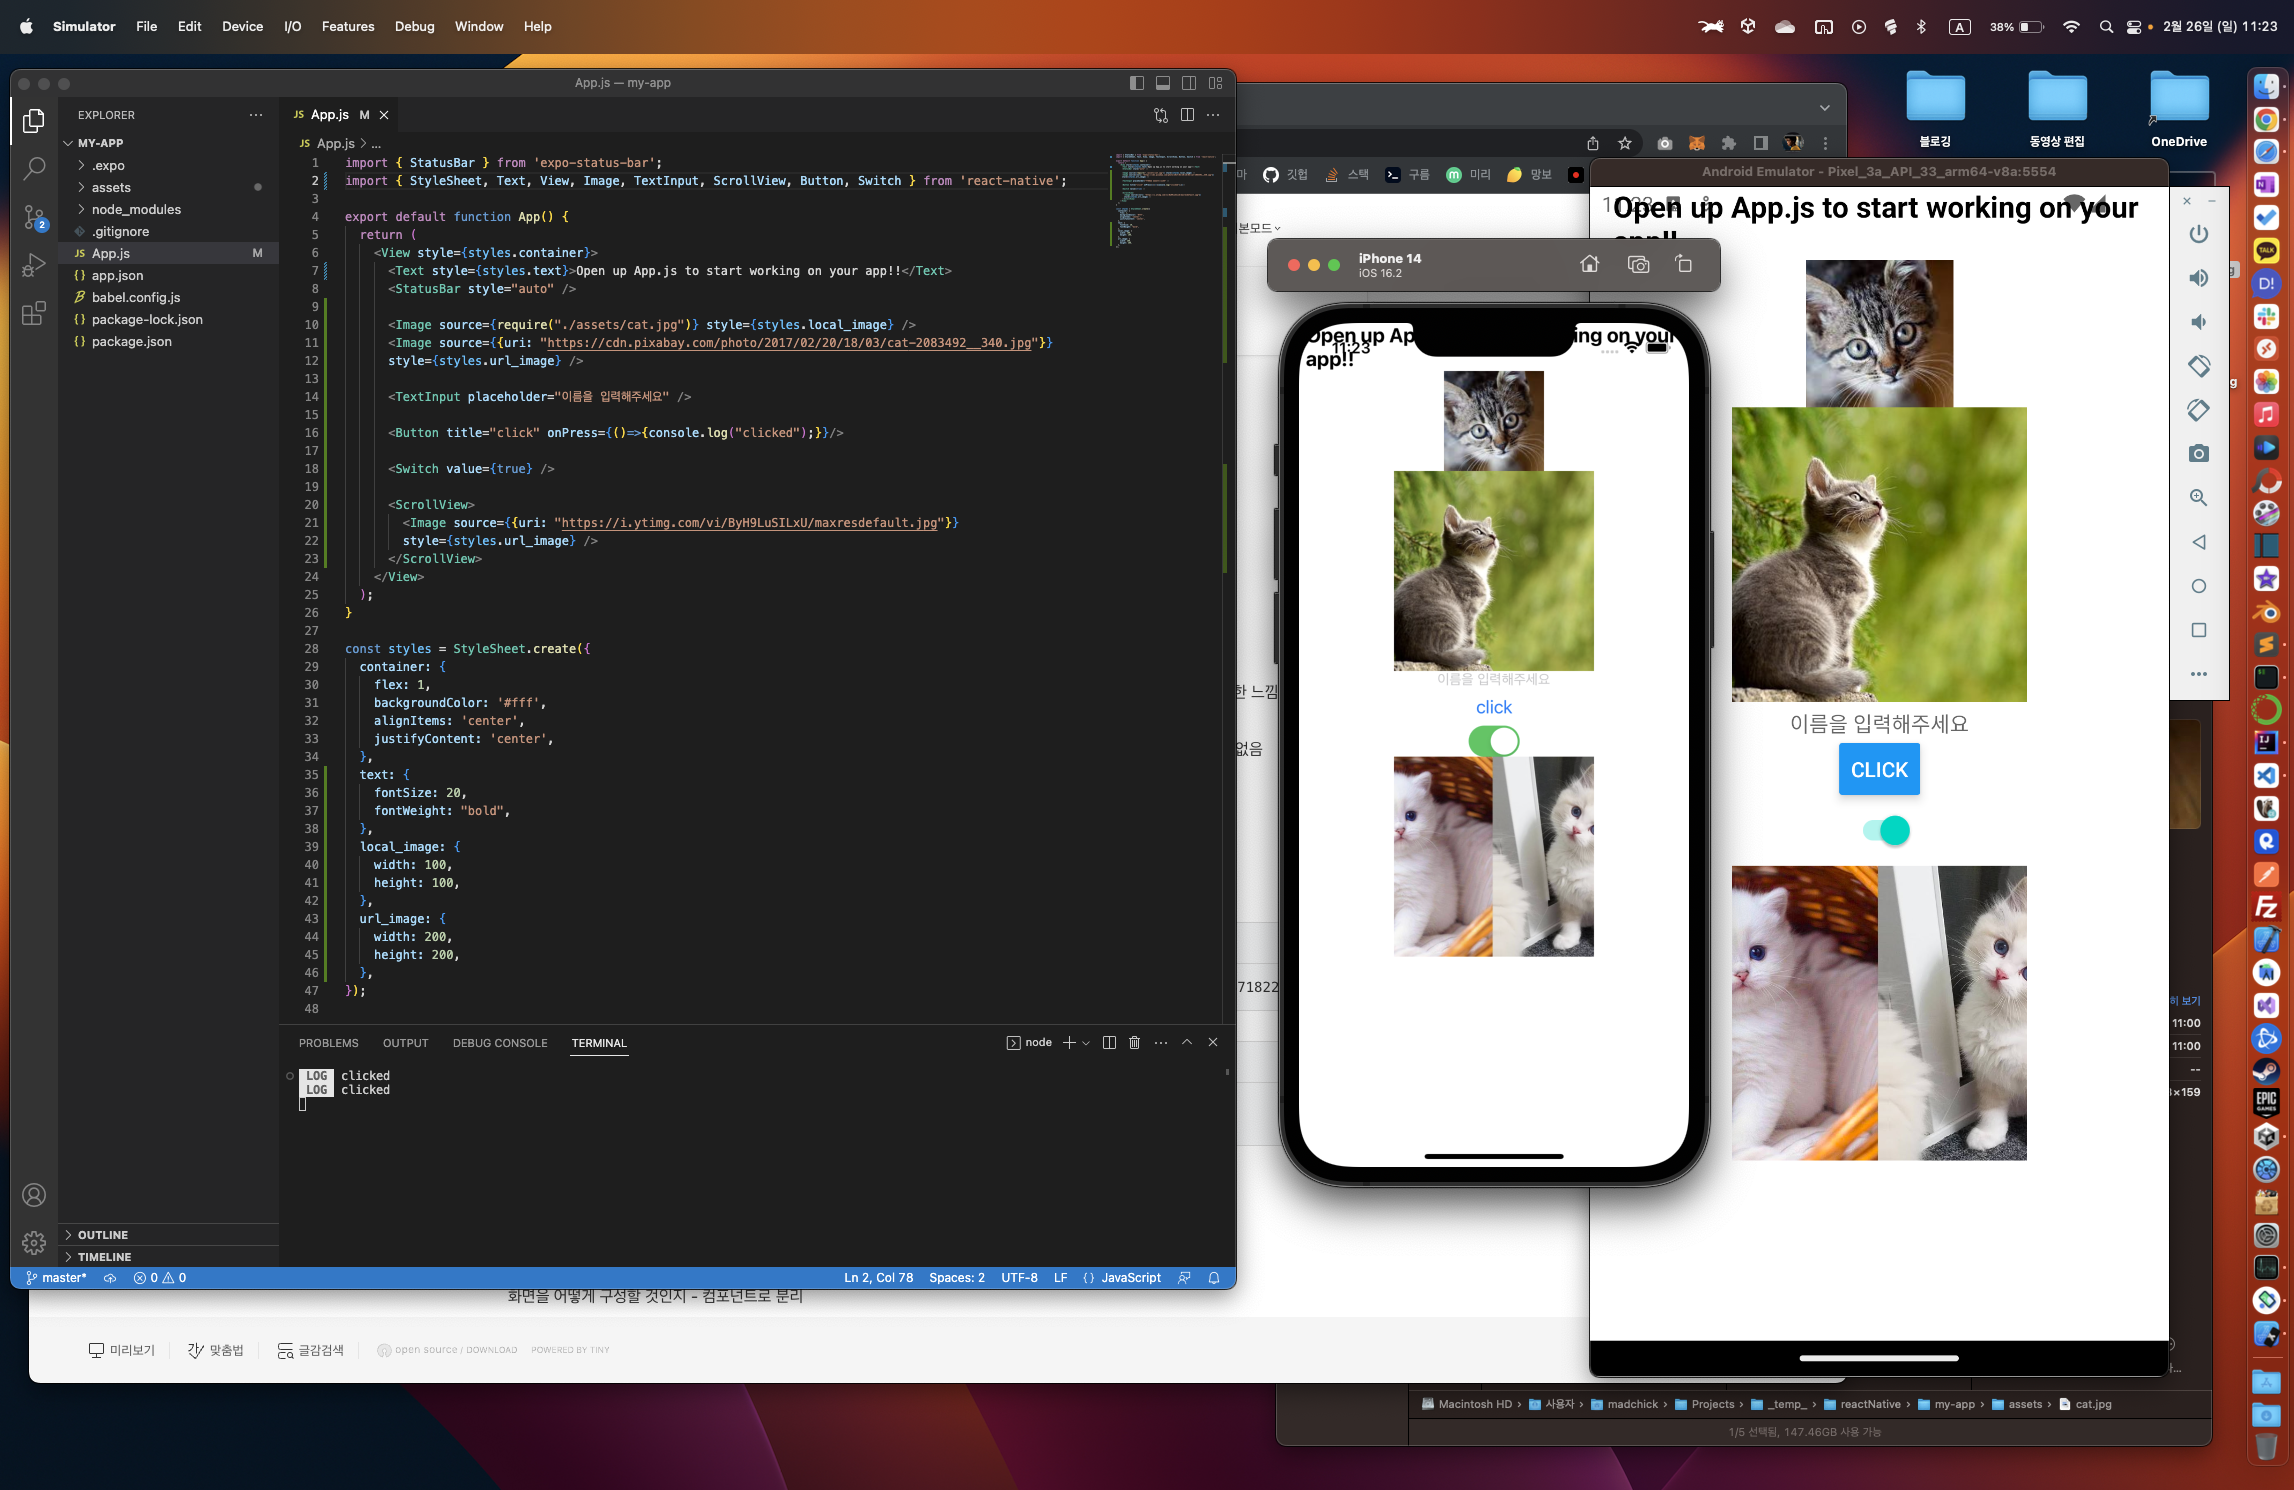
Task: Kill terminal with trash icon
Action: click(1134, 1042)
